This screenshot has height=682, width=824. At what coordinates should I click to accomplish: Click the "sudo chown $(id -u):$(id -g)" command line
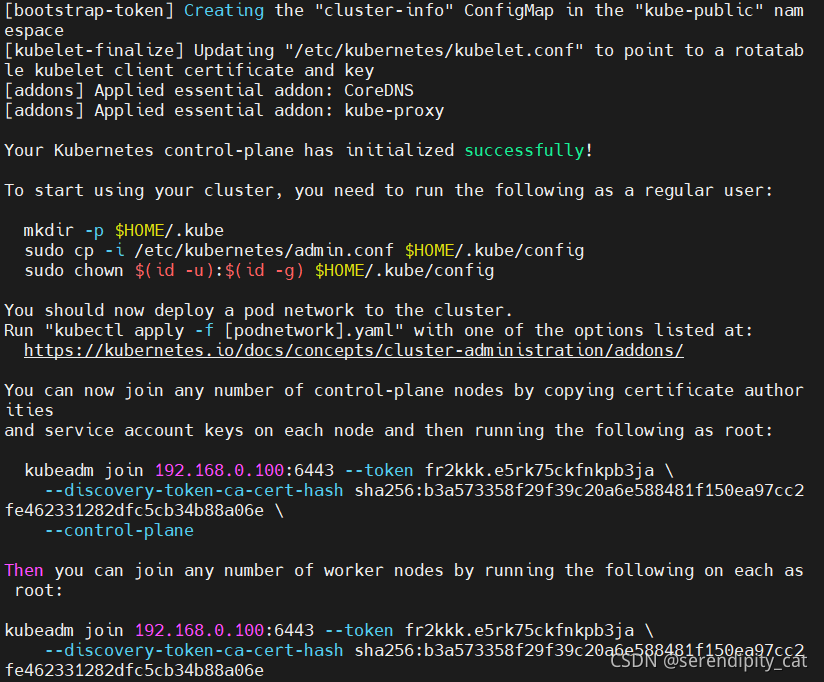pyautogui.click(x=259, y=271)
